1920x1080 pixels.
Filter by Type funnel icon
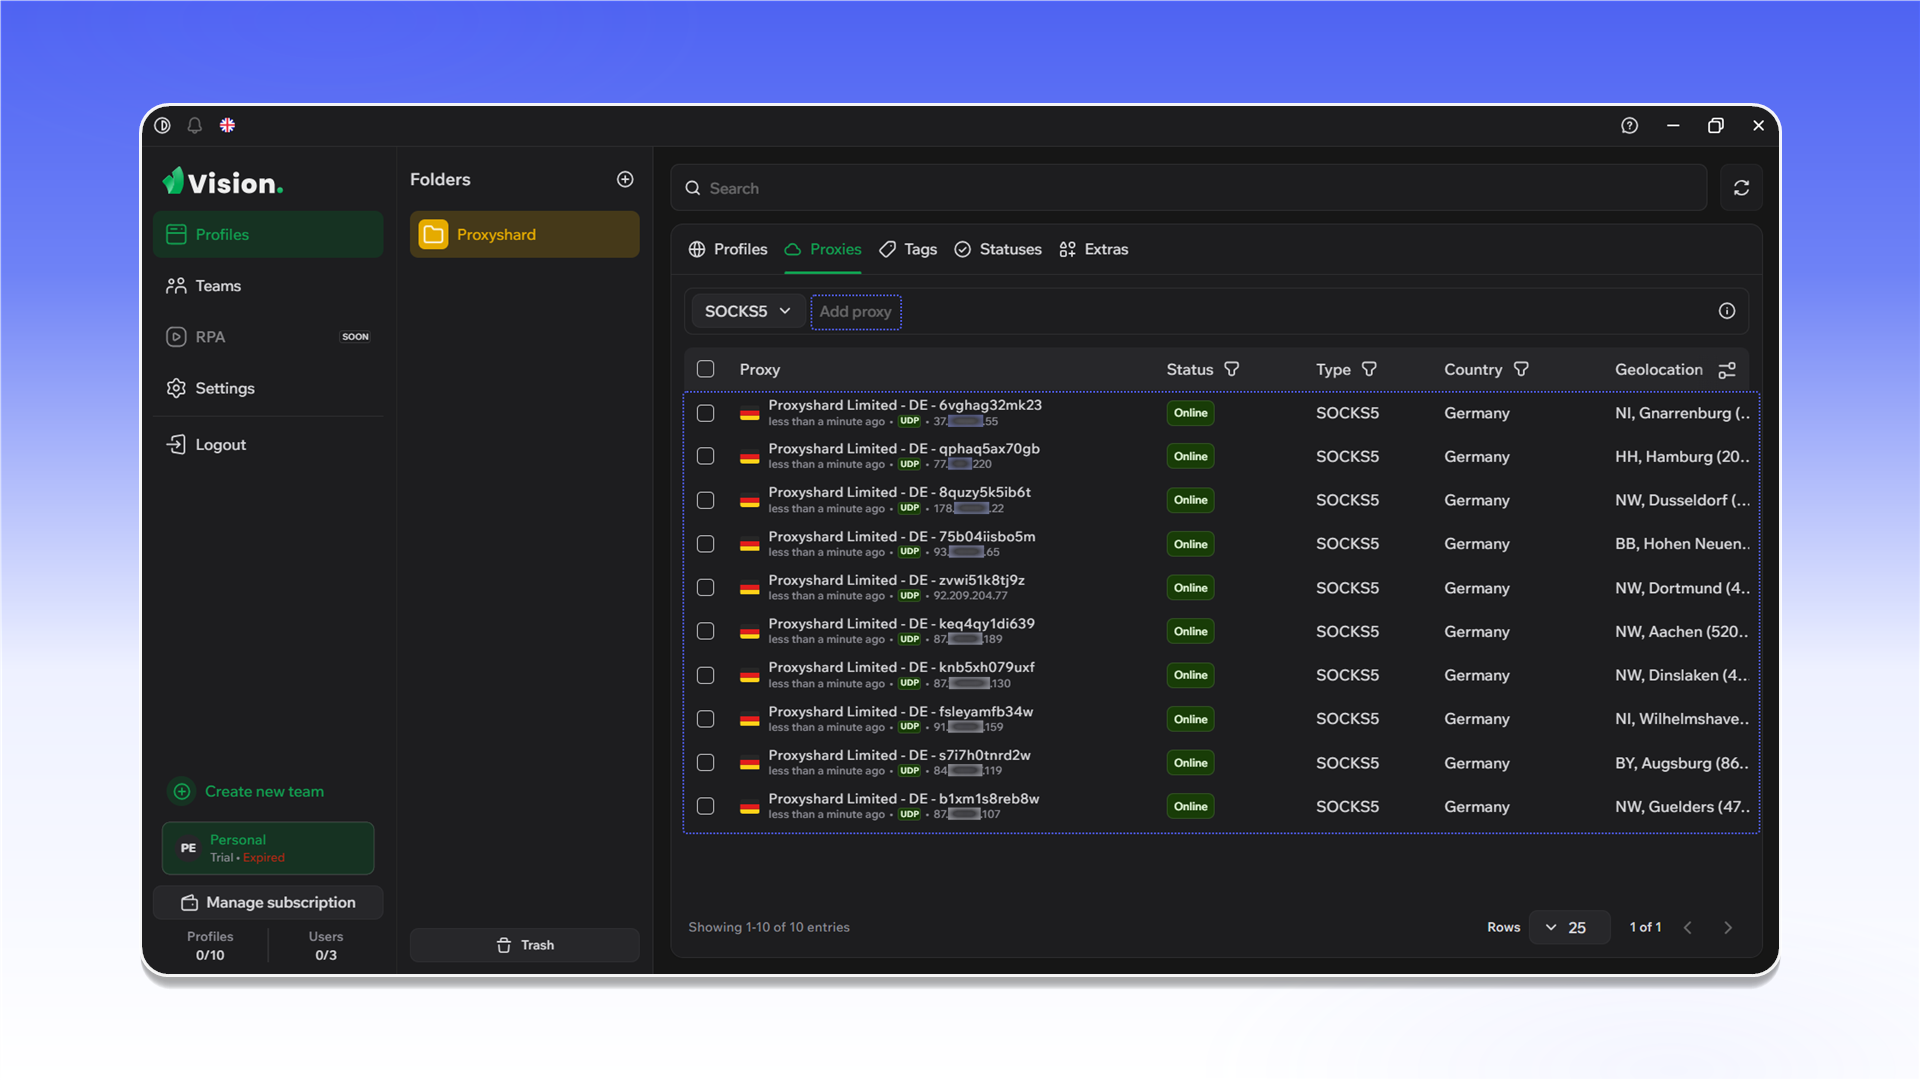click(x=1369, y=369)
